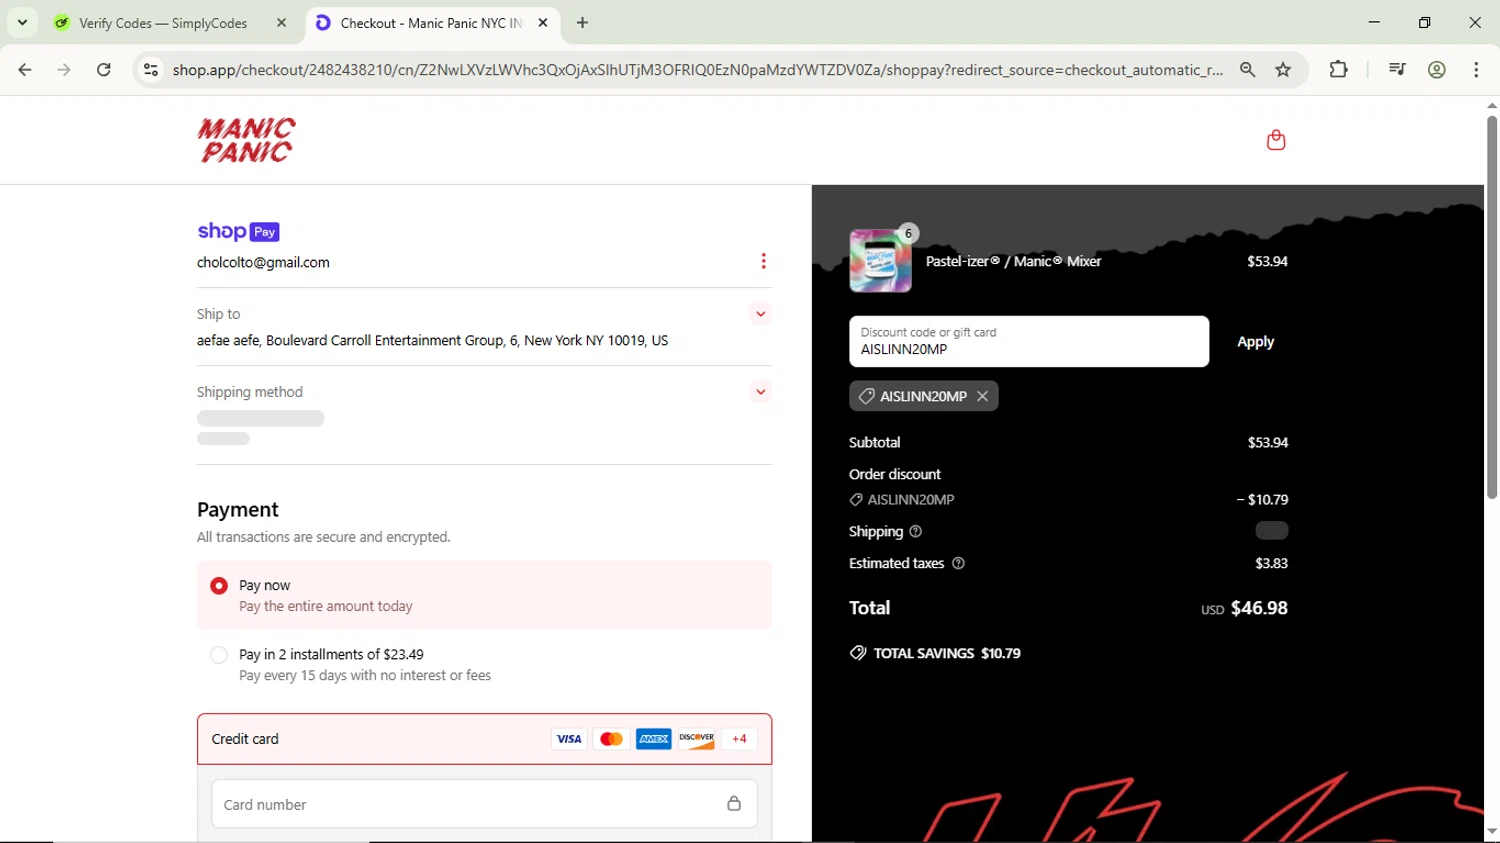This screenshot has height=843, width=1500.
Task: Go back to the previous page
Action: coord(25,70)
